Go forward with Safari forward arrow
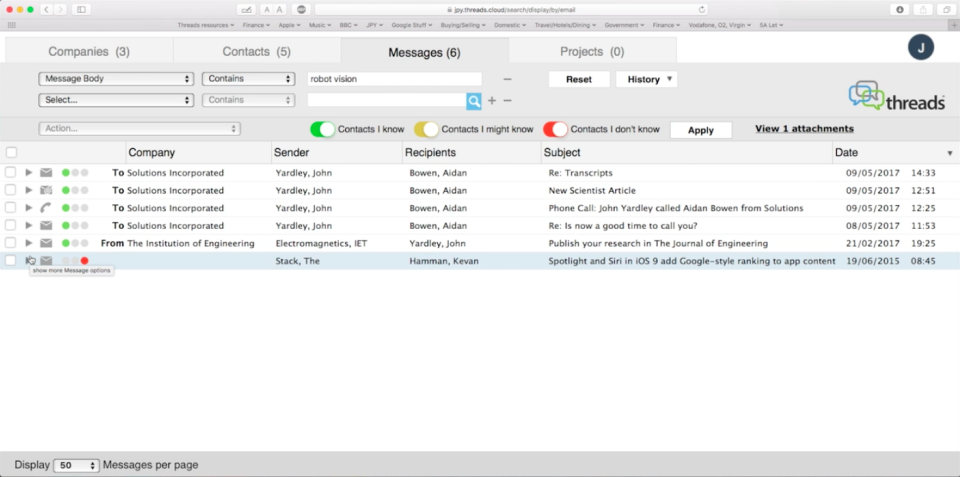Screen dimensions: 960x477 [x=60, y=9]
